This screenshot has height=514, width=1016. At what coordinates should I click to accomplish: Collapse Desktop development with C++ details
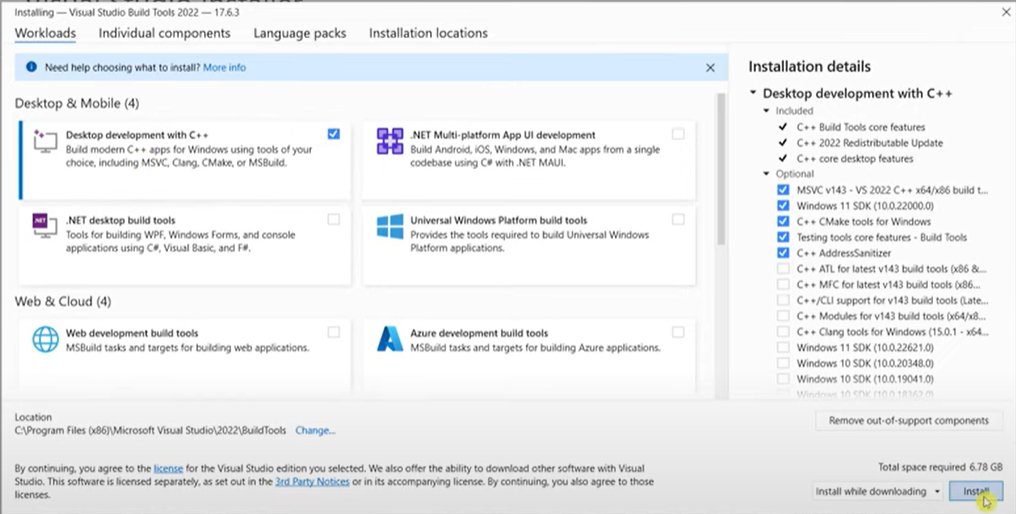click(x=753, y=93)
